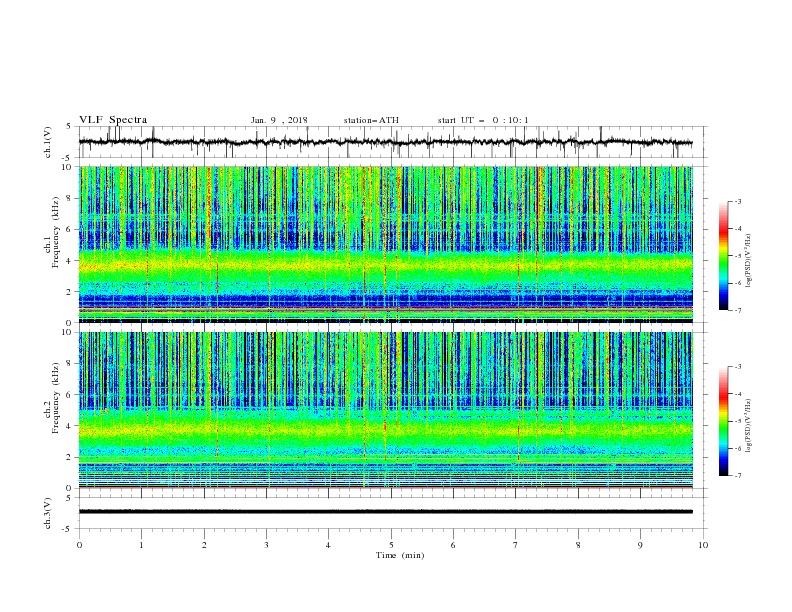Click the 'start UT = 0 :10: 1' text
Image resolution: width=792 pixels, height=612 pixels.
click(483, 120)
